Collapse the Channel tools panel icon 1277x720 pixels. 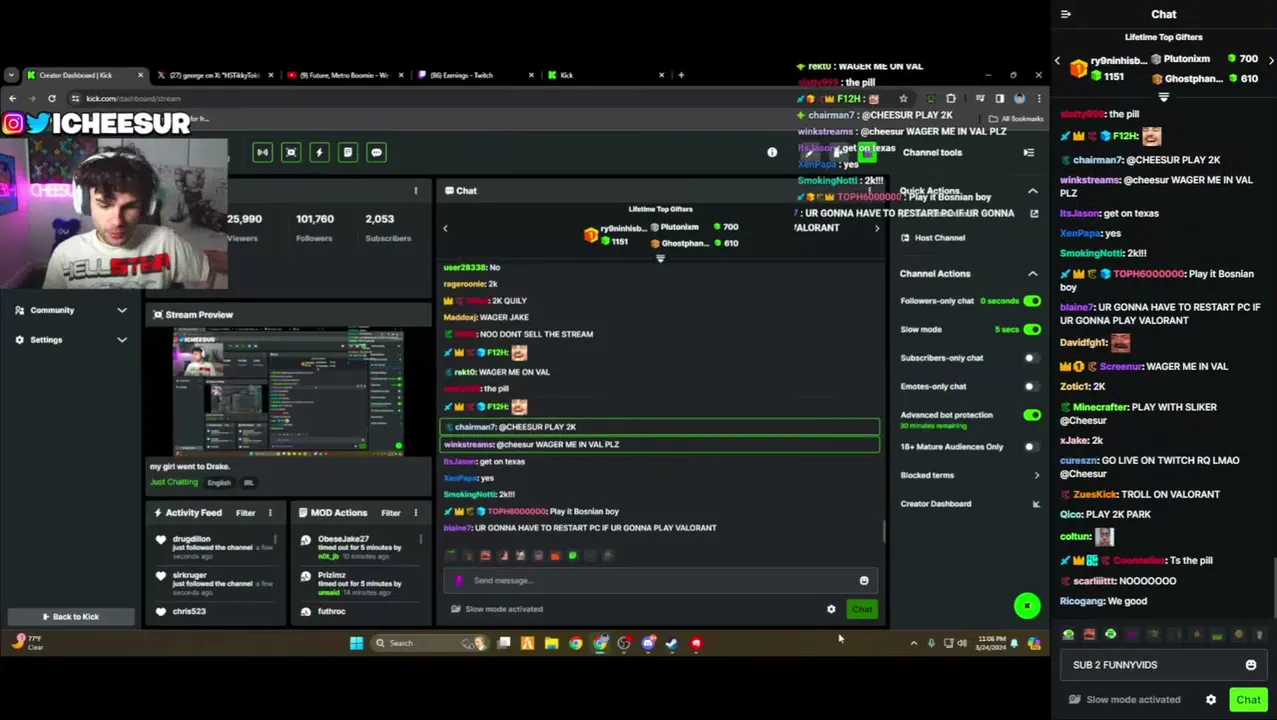(1028, 152)
